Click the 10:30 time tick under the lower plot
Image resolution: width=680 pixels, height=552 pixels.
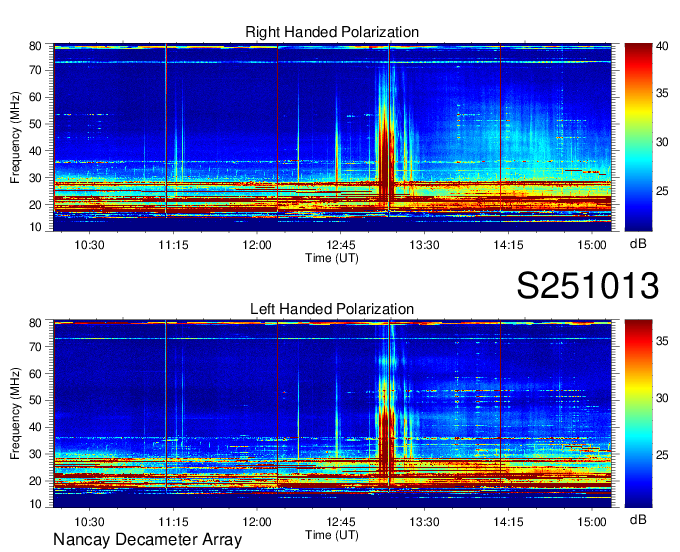point(89,521)
